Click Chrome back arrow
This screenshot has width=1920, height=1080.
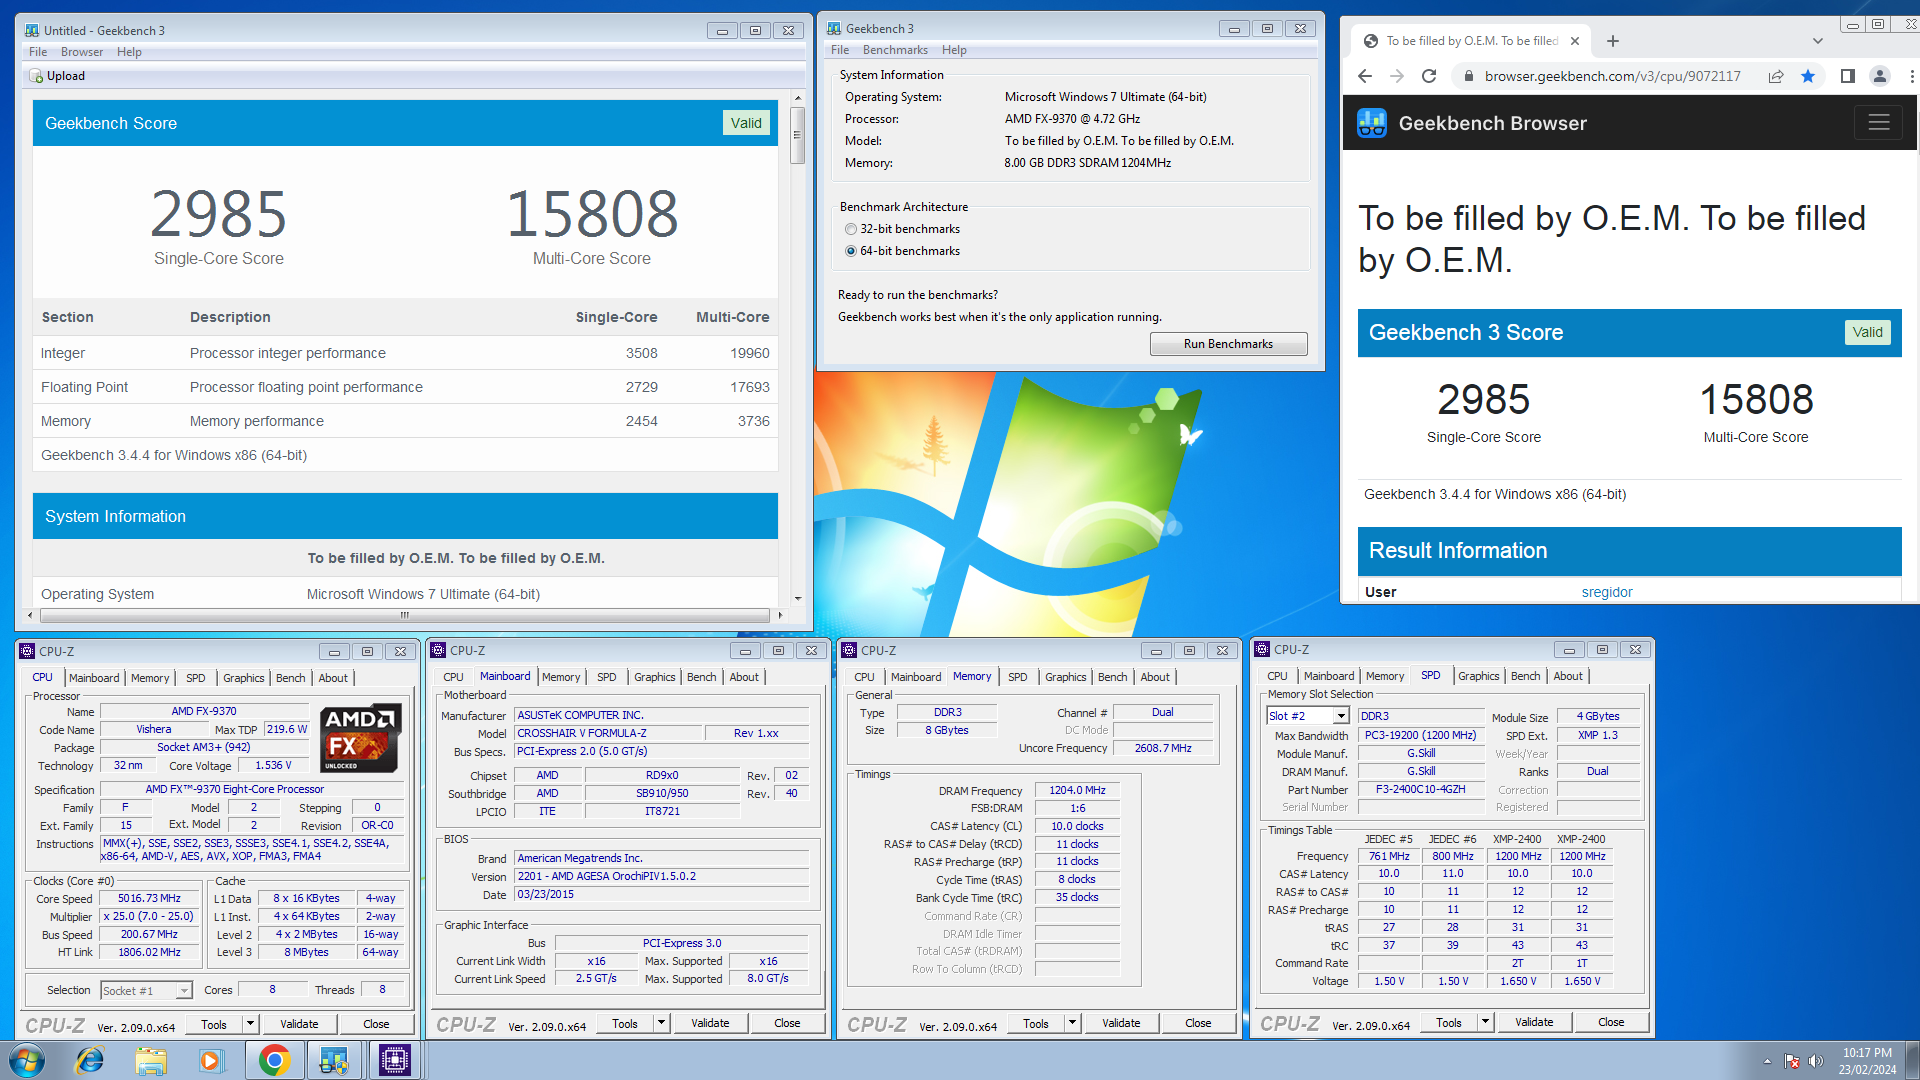(1365, 76)
